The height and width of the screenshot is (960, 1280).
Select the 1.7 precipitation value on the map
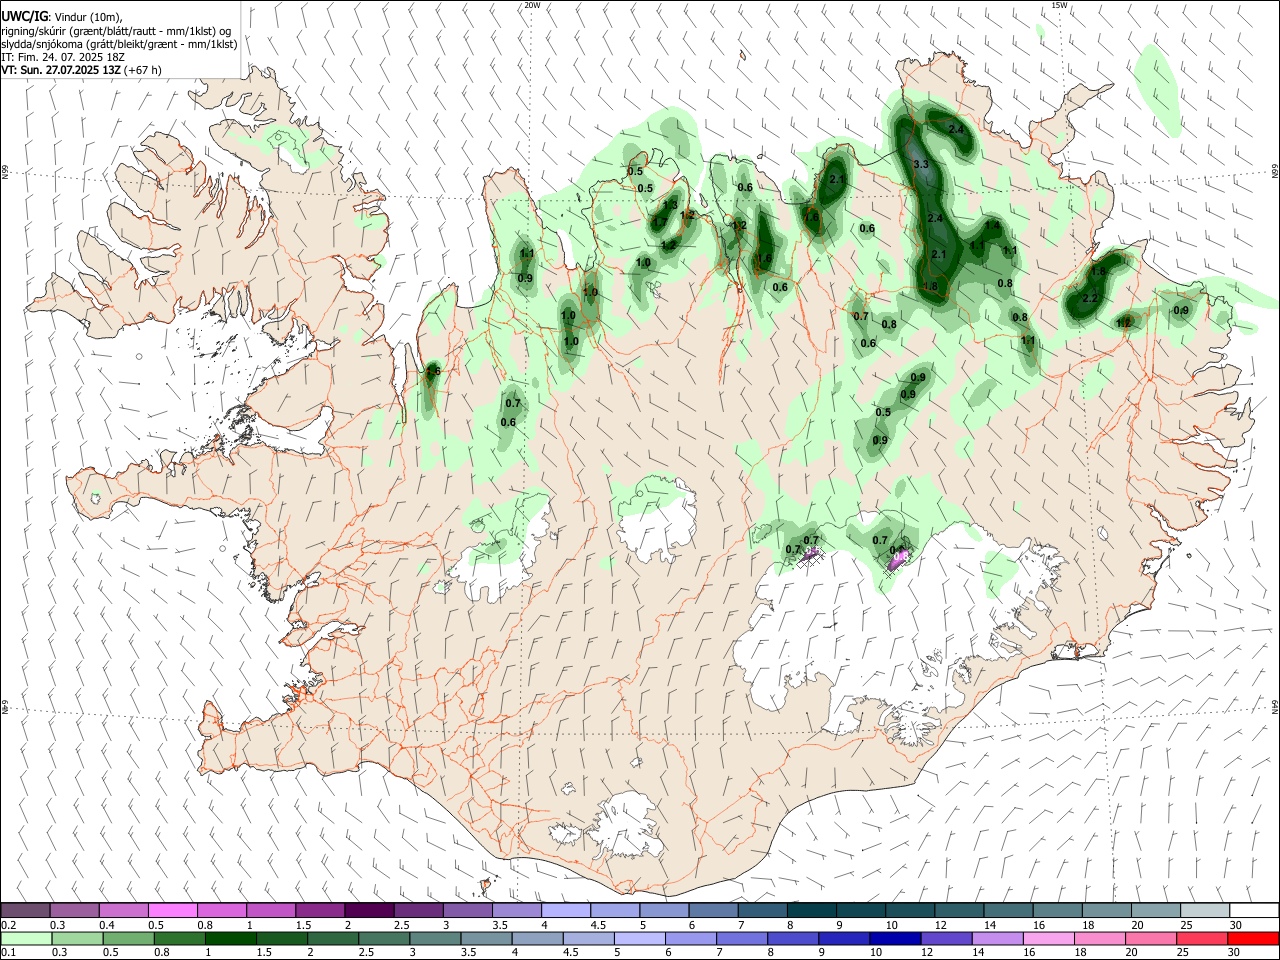click(x=660, y=222)
